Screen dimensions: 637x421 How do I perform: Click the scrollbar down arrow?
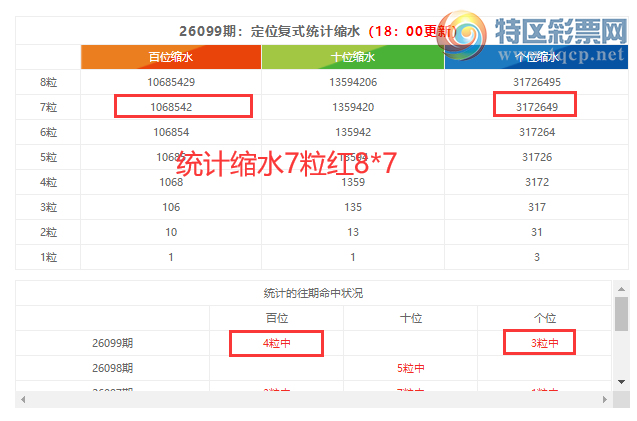pos(621,381)
